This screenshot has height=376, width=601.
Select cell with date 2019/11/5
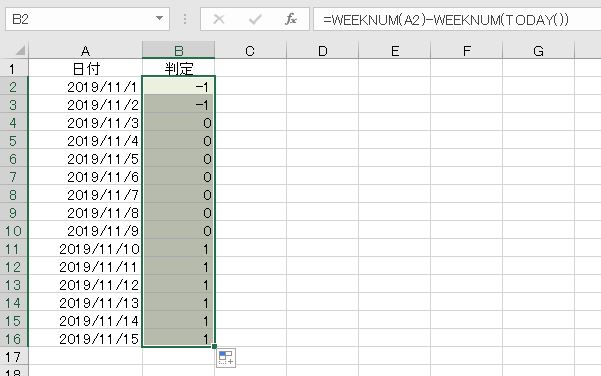pyautogui.click(x=85, y=158)
